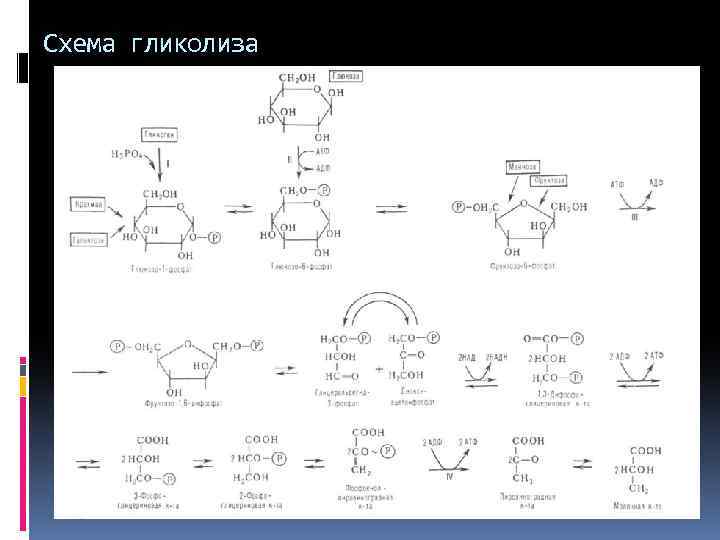The width and height of the screenshot is (720, 540).
Task: Click the "Глицеральдегид-3-фосфат" caption
Action: 342,398
